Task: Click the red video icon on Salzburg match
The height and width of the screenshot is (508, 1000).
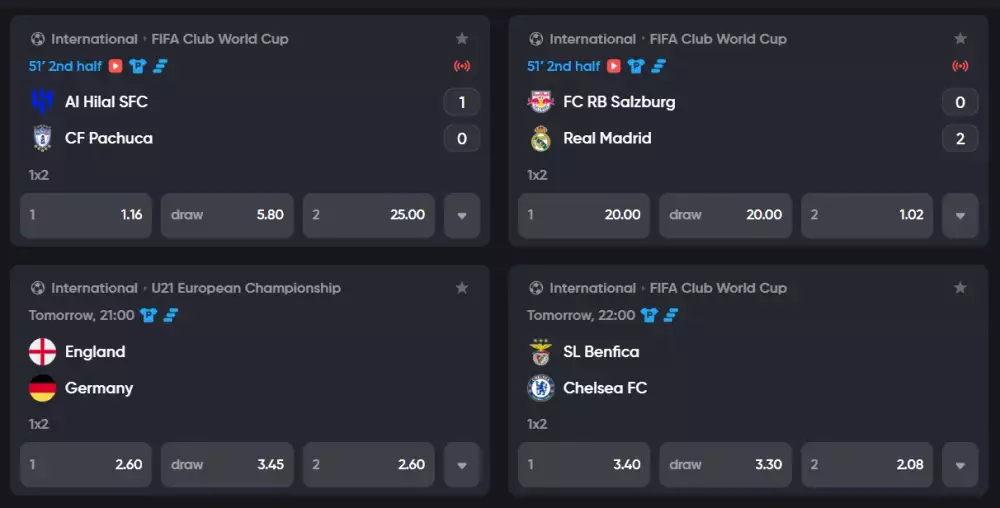Action: (614, 66)
